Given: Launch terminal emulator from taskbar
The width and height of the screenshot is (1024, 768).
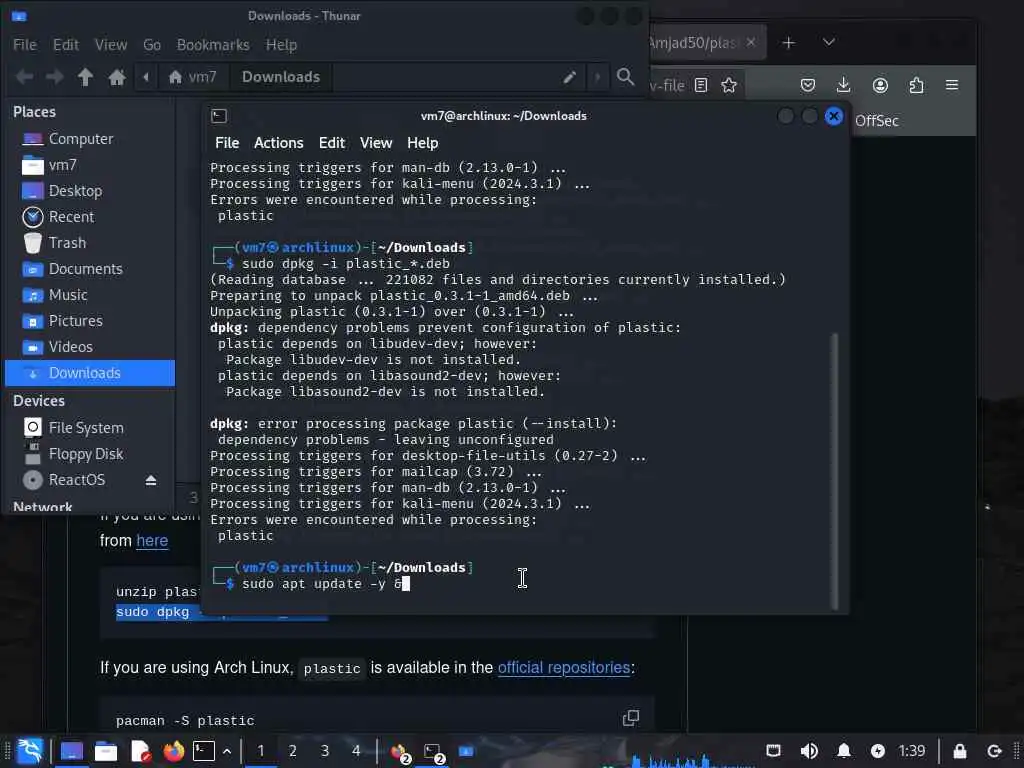Looking at the screenshot, I should pyautogui.click(x=204, y=751).
